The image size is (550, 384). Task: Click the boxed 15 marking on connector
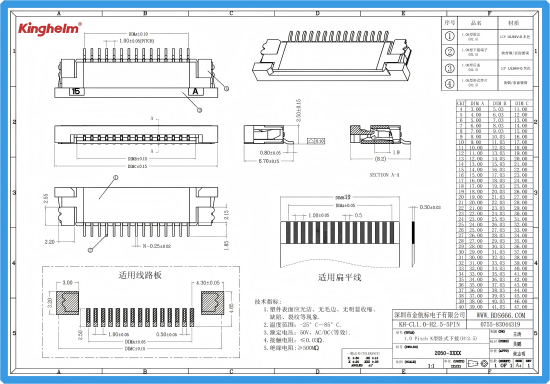pyautogui.click(x=76, y=92)
